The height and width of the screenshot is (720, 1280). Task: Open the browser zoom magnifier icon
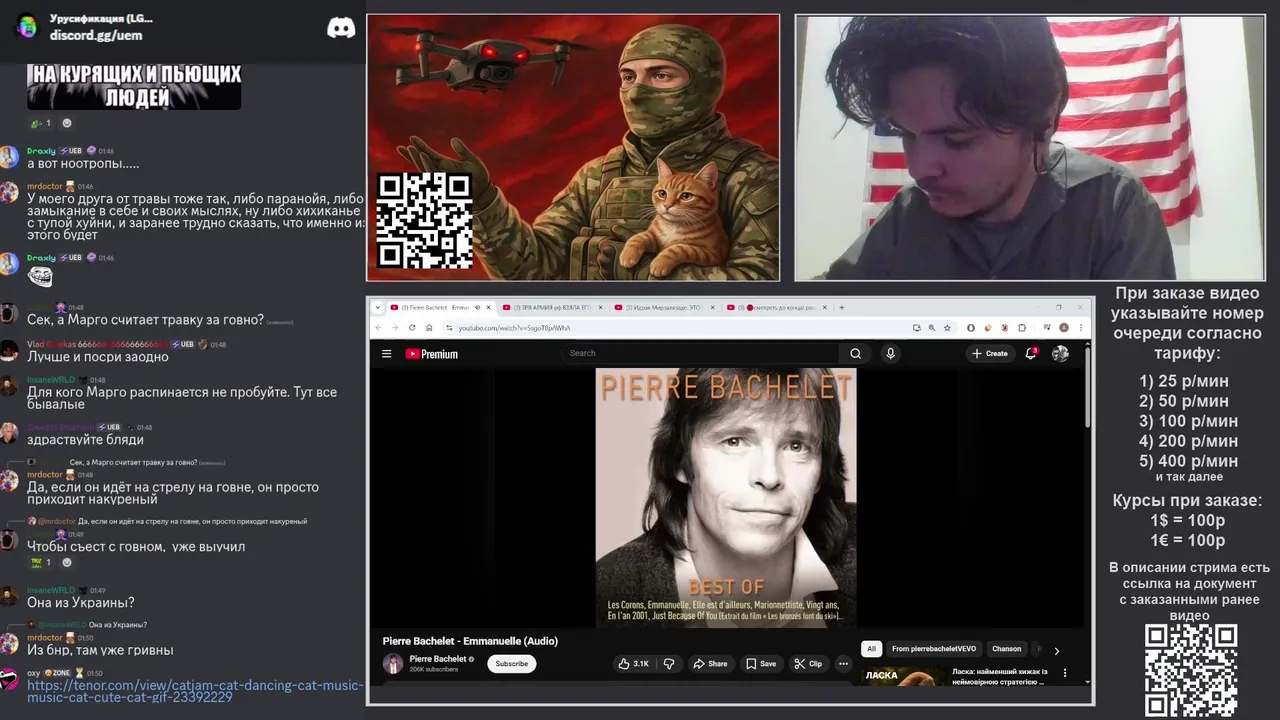click(931, 327)
